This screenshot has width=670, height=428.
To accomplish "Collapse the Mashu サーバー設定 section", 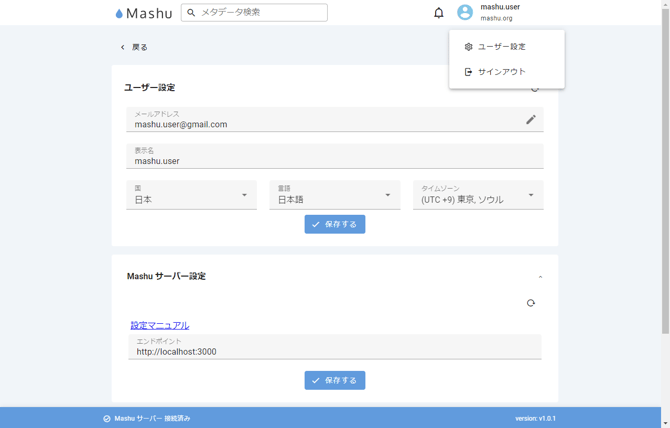I will pos(540,277).
